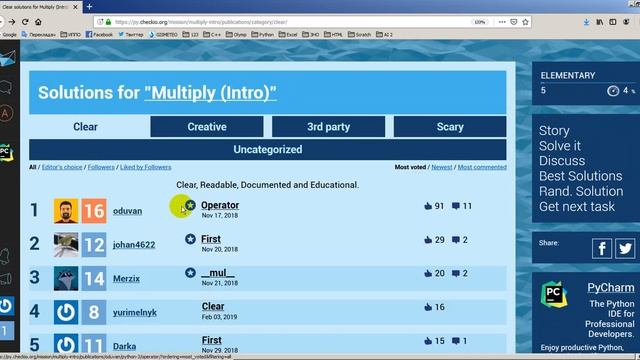Image resolution: width=640 pixels, height=360 pixels.
Task: Click the yurimelnyk username link
Action: [135, 313]
